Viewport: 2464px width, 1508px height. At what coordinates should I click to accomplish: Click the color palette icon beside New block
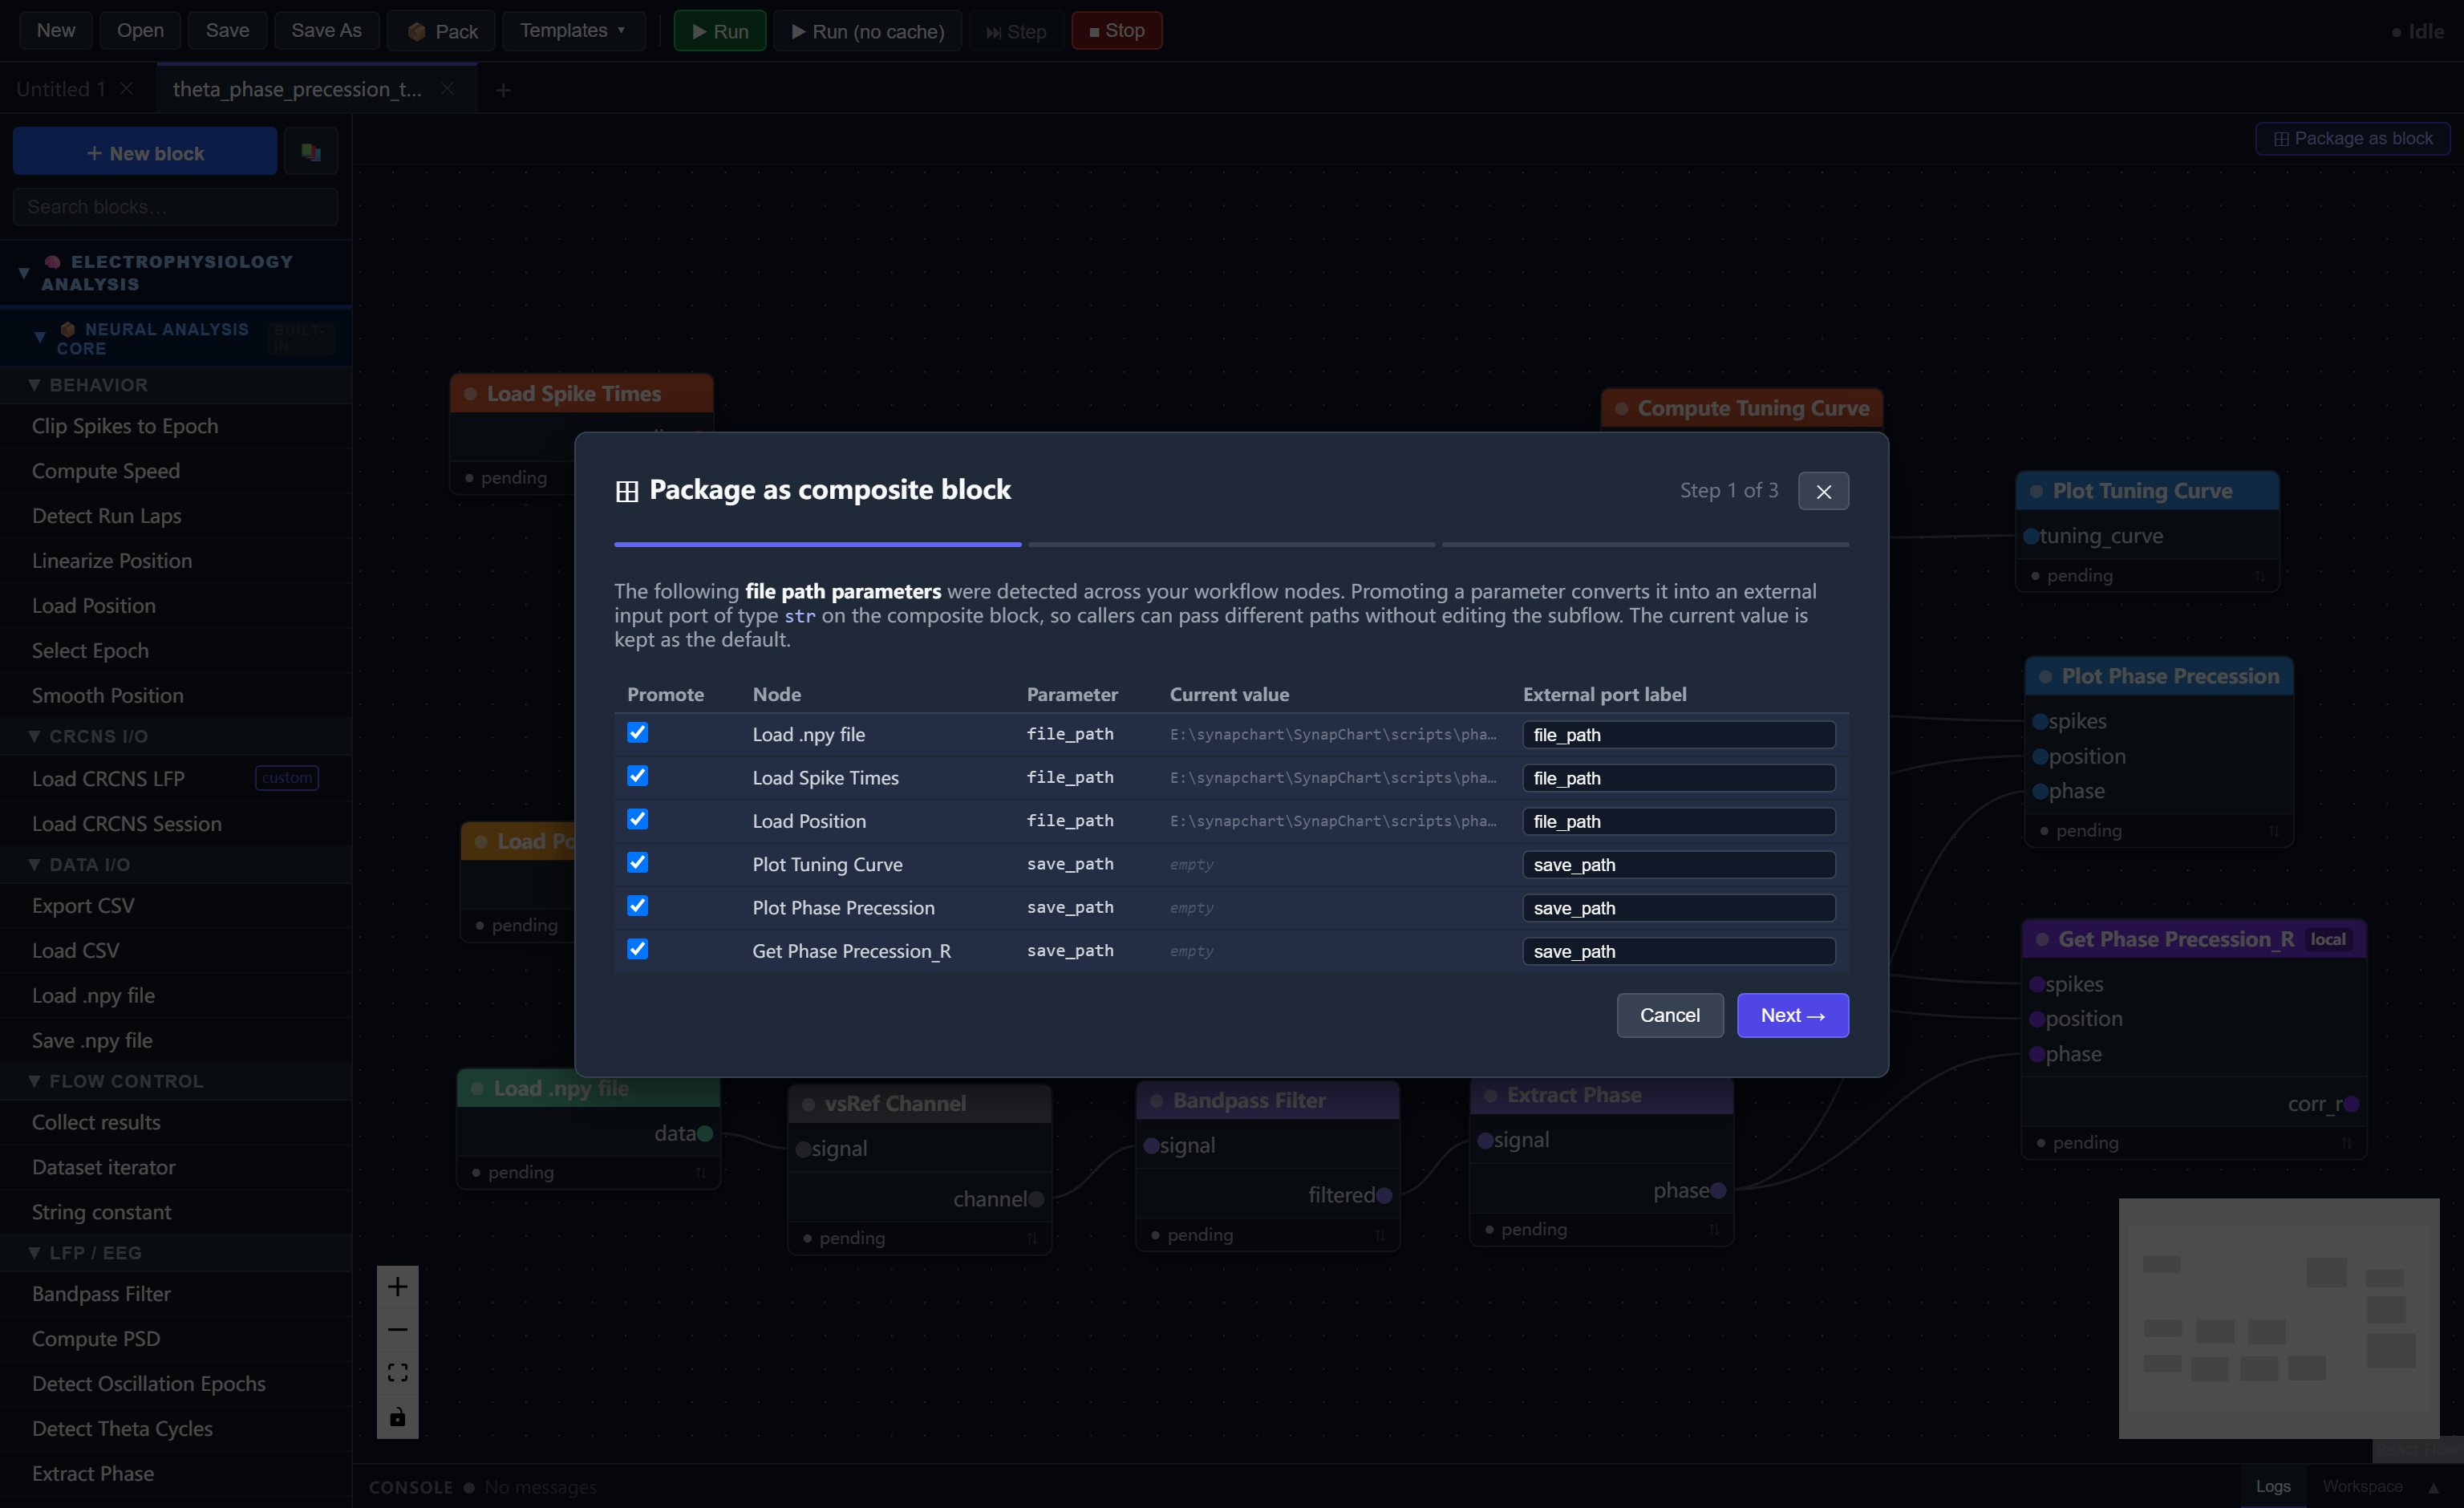[311, 152]
